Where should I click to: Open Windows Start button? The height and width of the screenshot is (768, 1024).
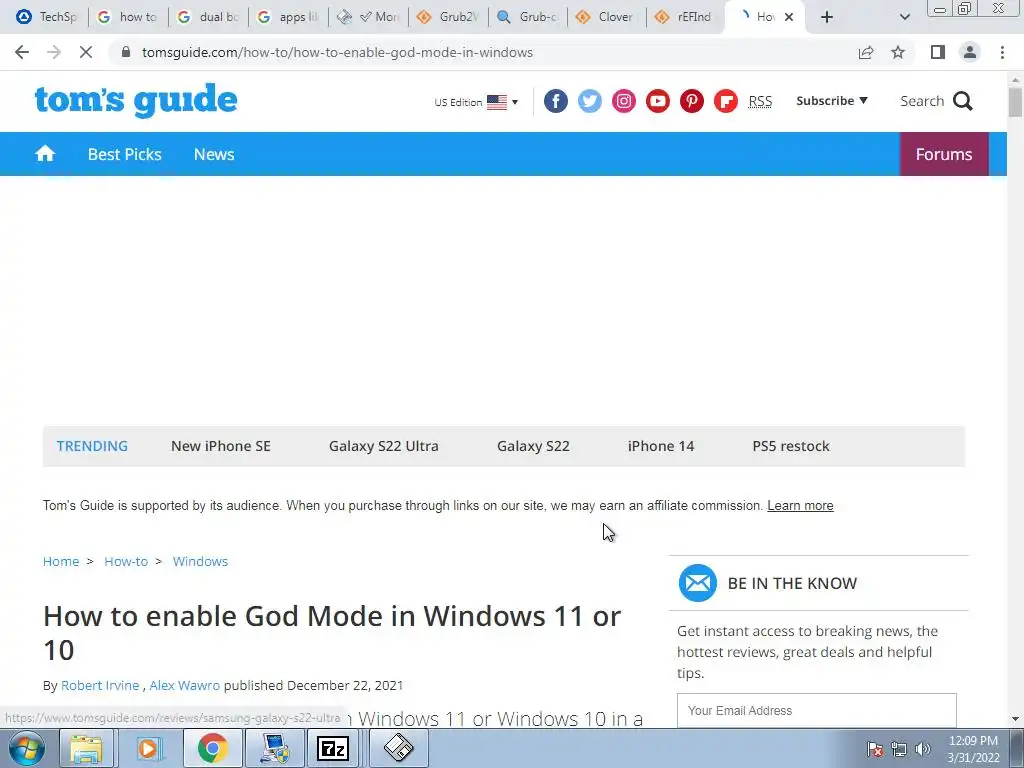[x=27, y=748]
